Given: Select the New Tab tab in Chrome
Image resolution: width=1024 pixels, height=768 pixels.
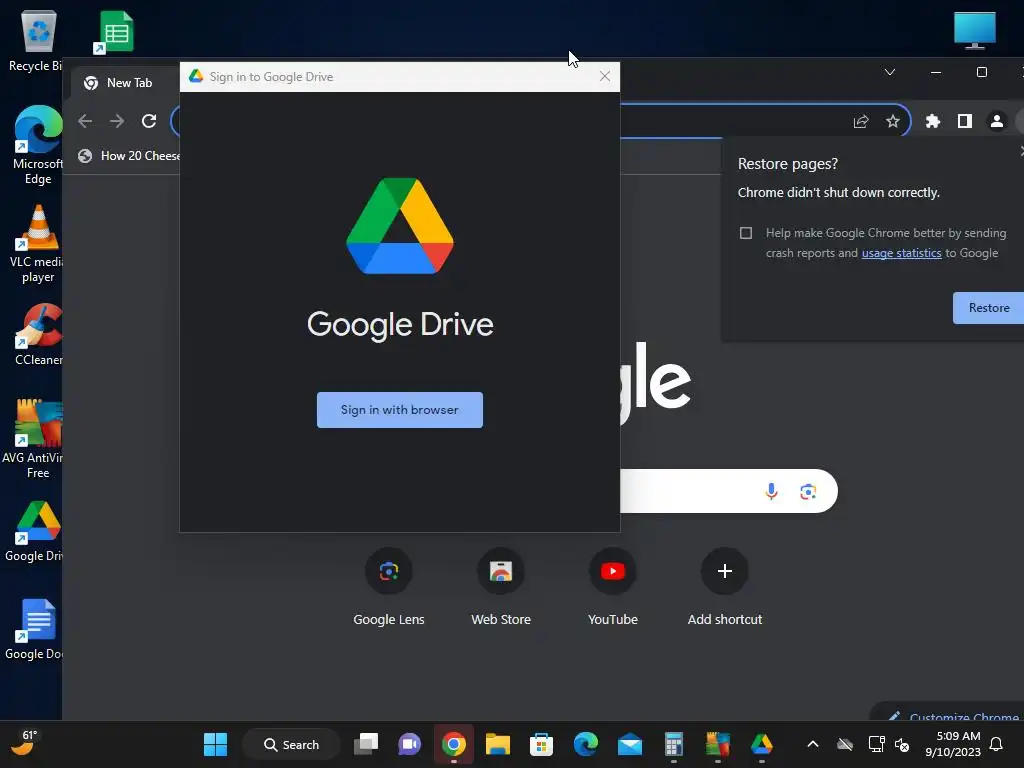Looking at the screenshot, I should [124, 83].
